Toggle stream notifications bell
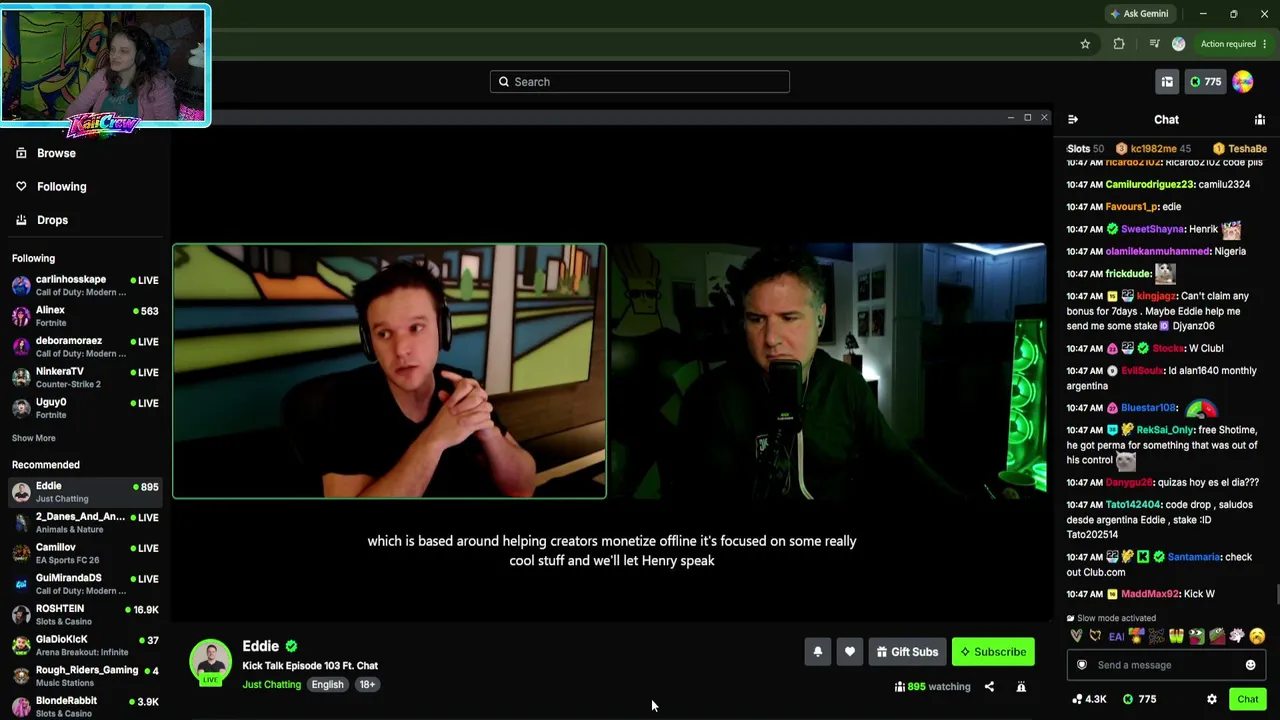1280x720 pixels. (818, 652)
